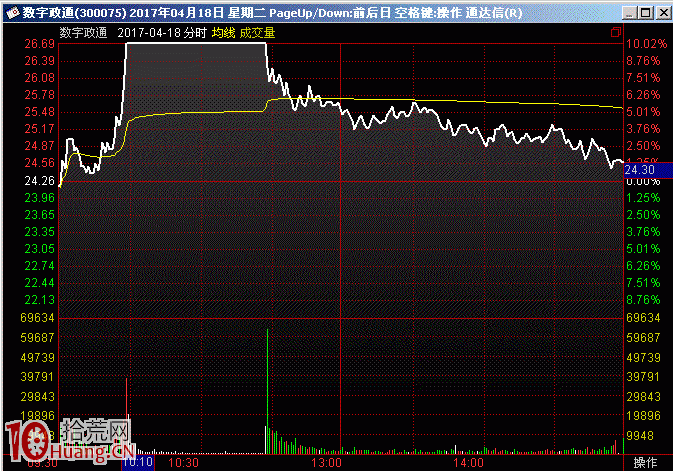Viewport: 673px width, 471px height.
Task: Select the highlighted 10:10 time marker
Action: click(138, 462)
